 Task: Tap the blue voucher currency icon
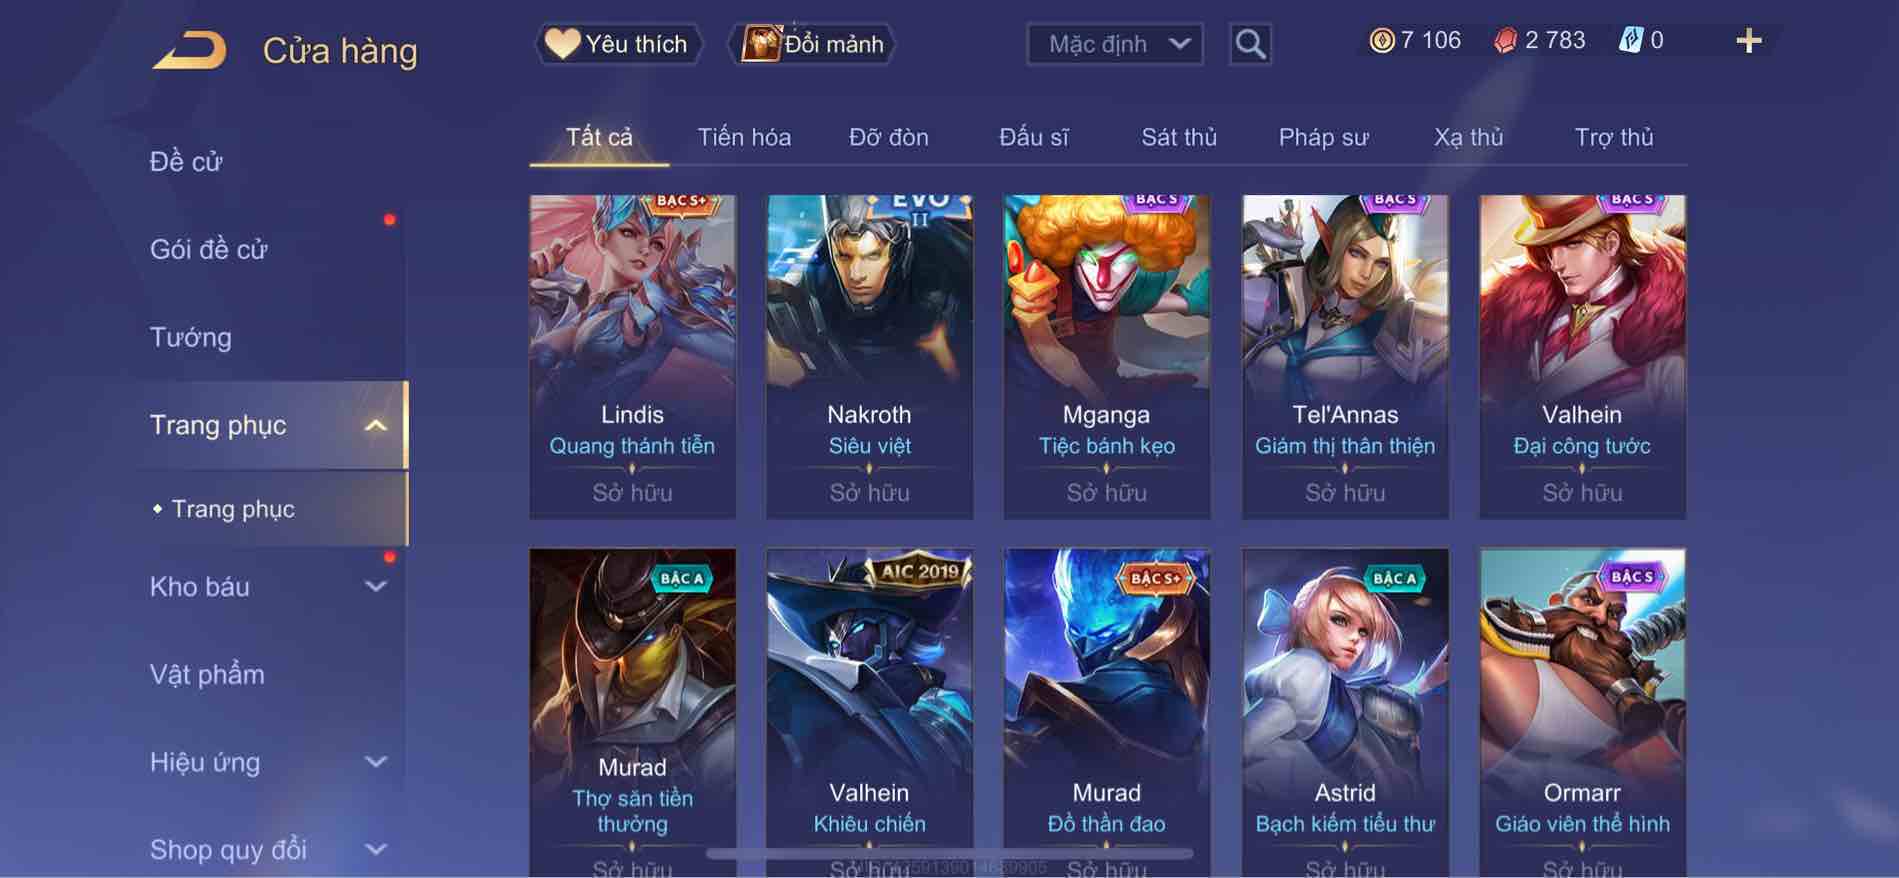1630,40
